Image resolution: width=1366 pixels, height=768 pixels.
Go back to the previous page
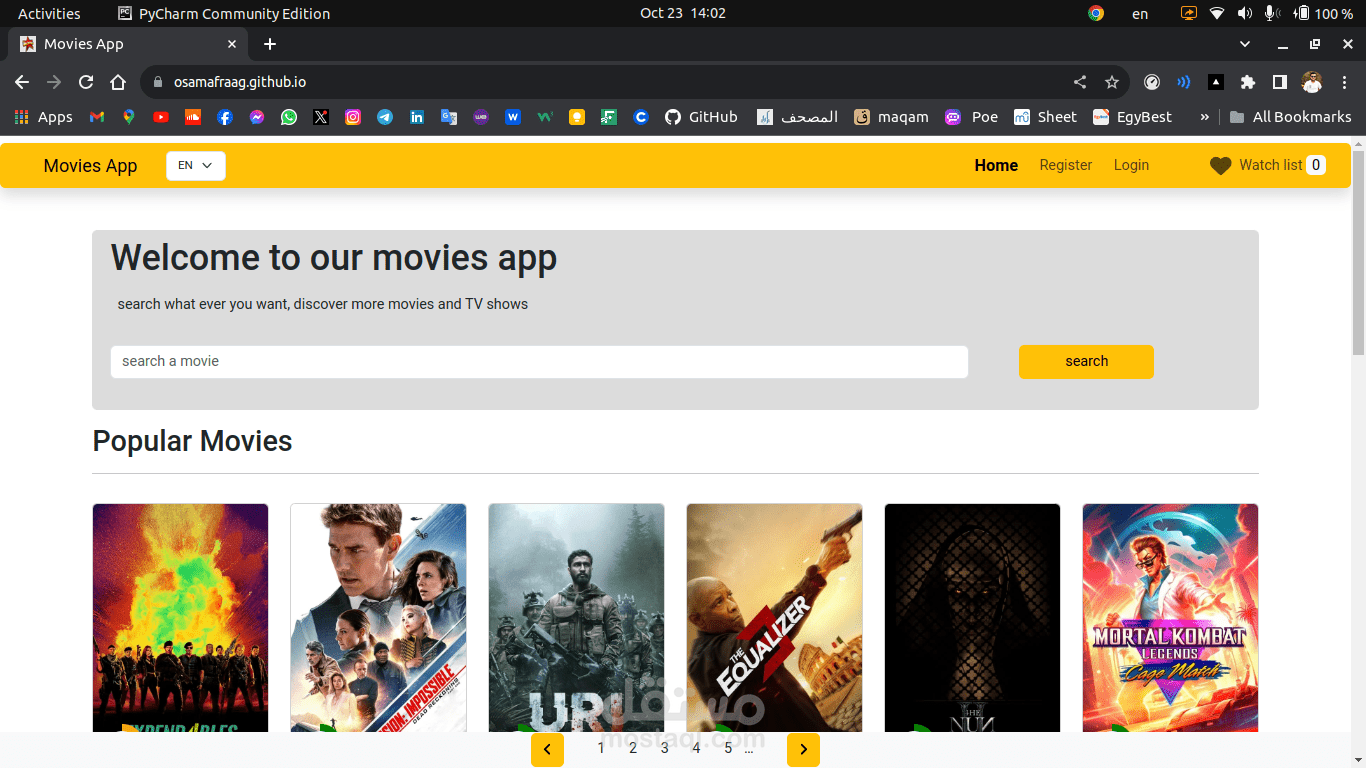[x=22, y=82]
